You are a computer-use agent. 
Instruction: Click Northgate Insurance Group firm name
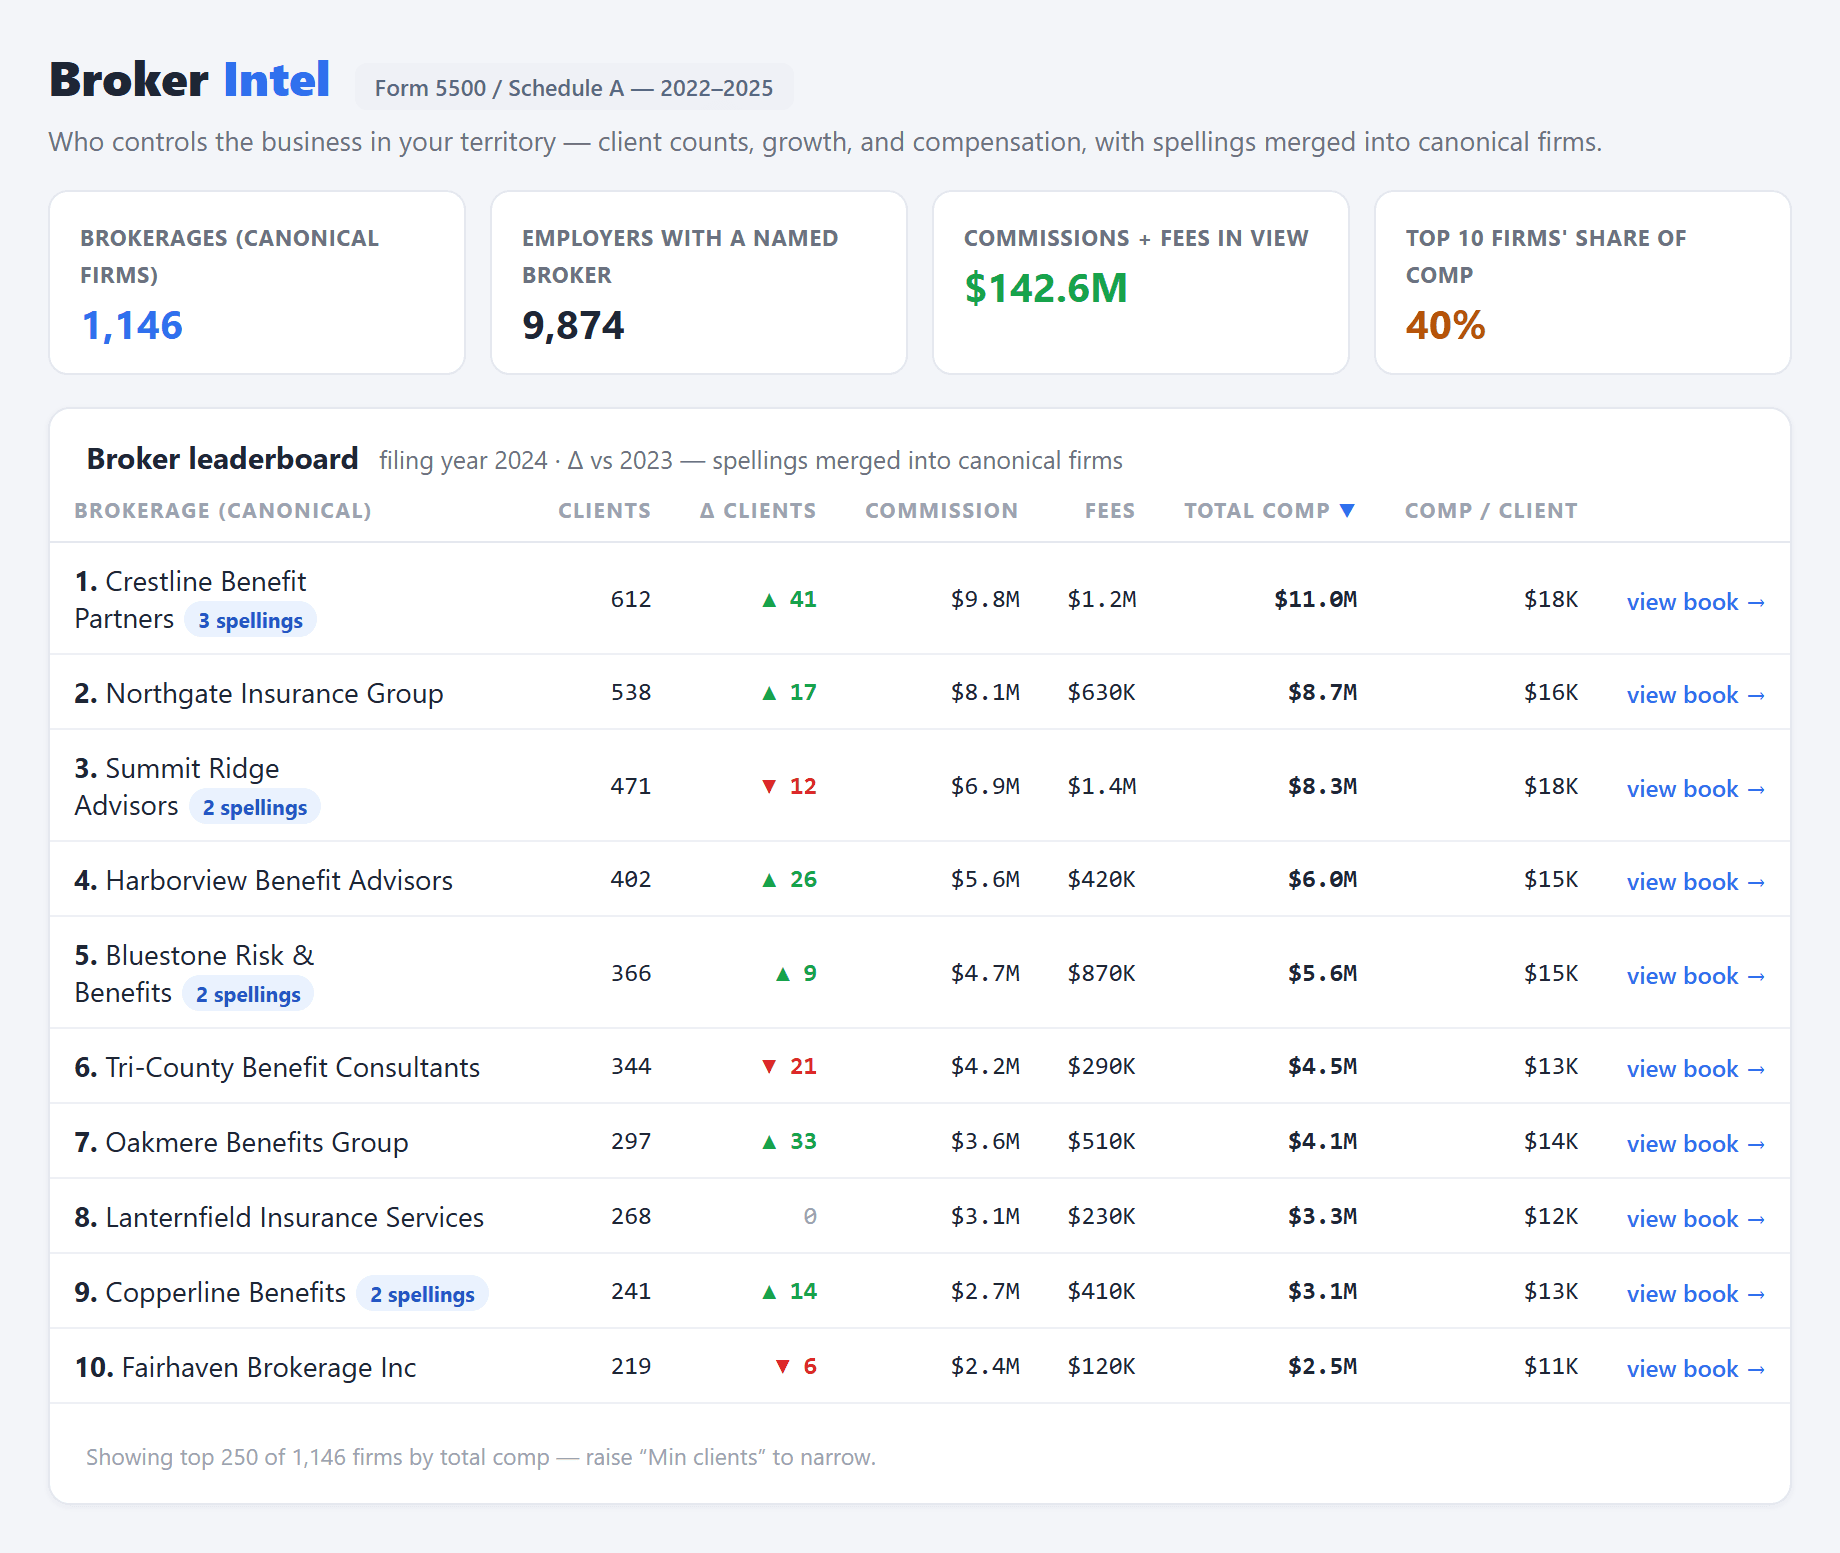[274, 693]
